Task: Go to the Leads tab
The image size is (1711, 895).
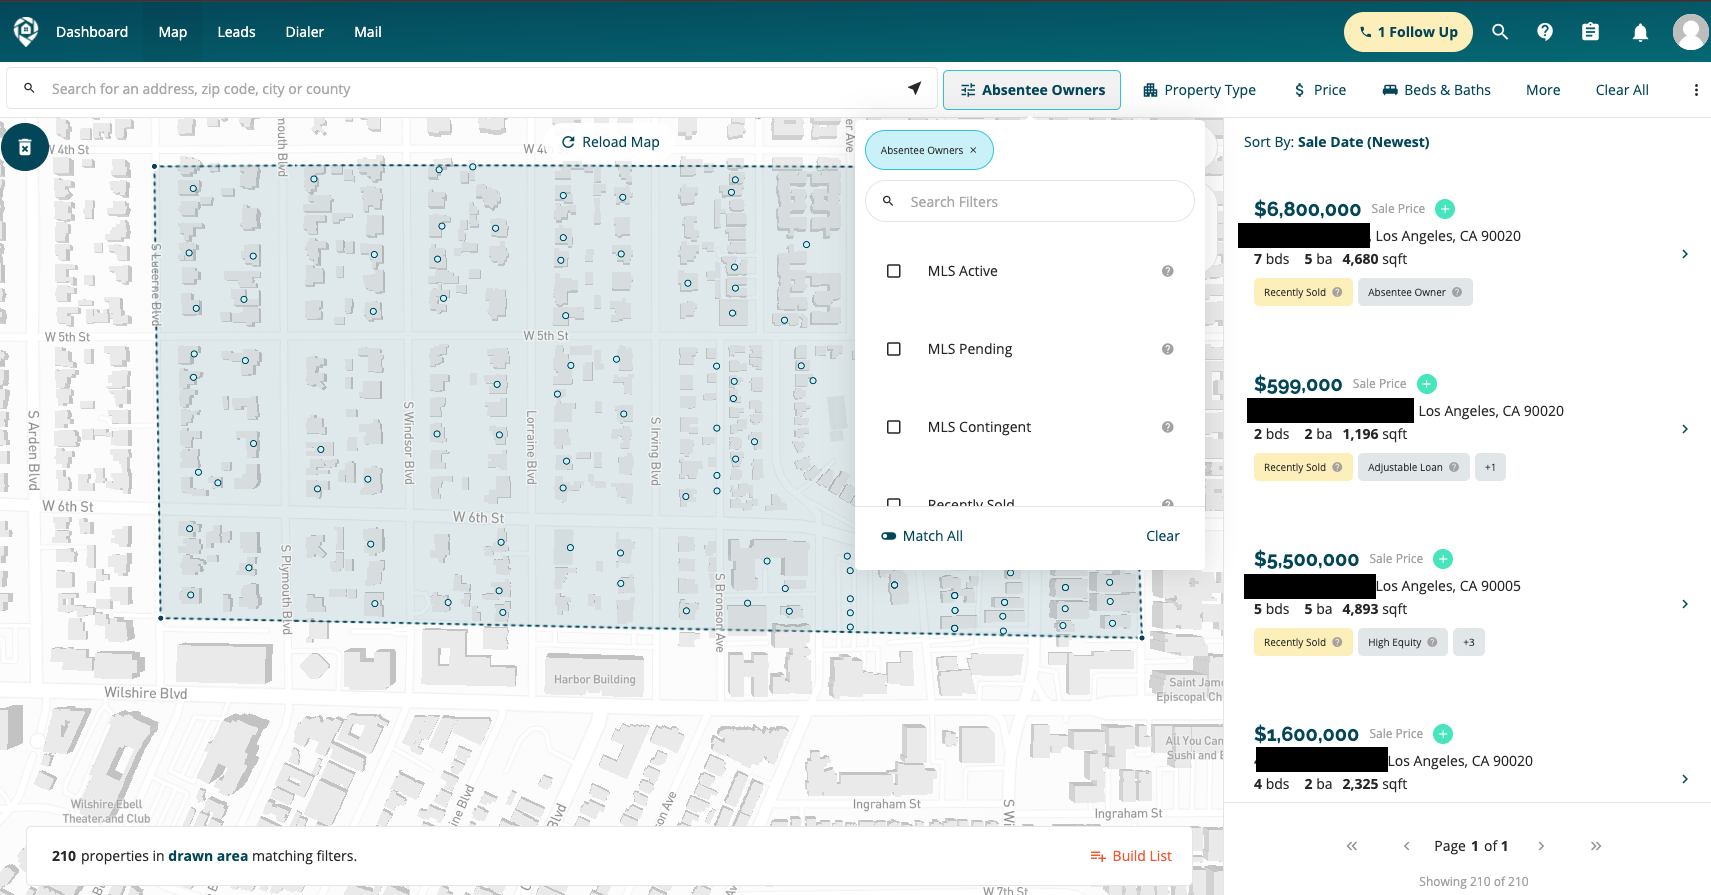Action: tap(236, 32)
